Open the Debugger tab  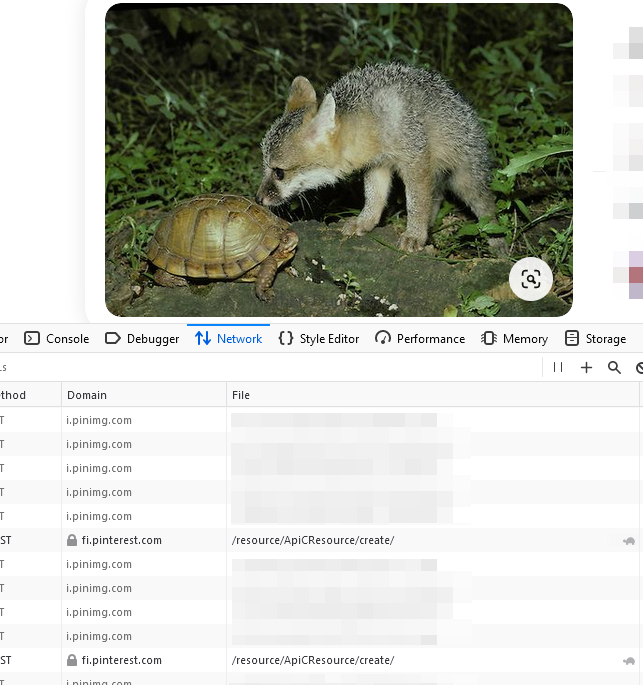point(142,339)
